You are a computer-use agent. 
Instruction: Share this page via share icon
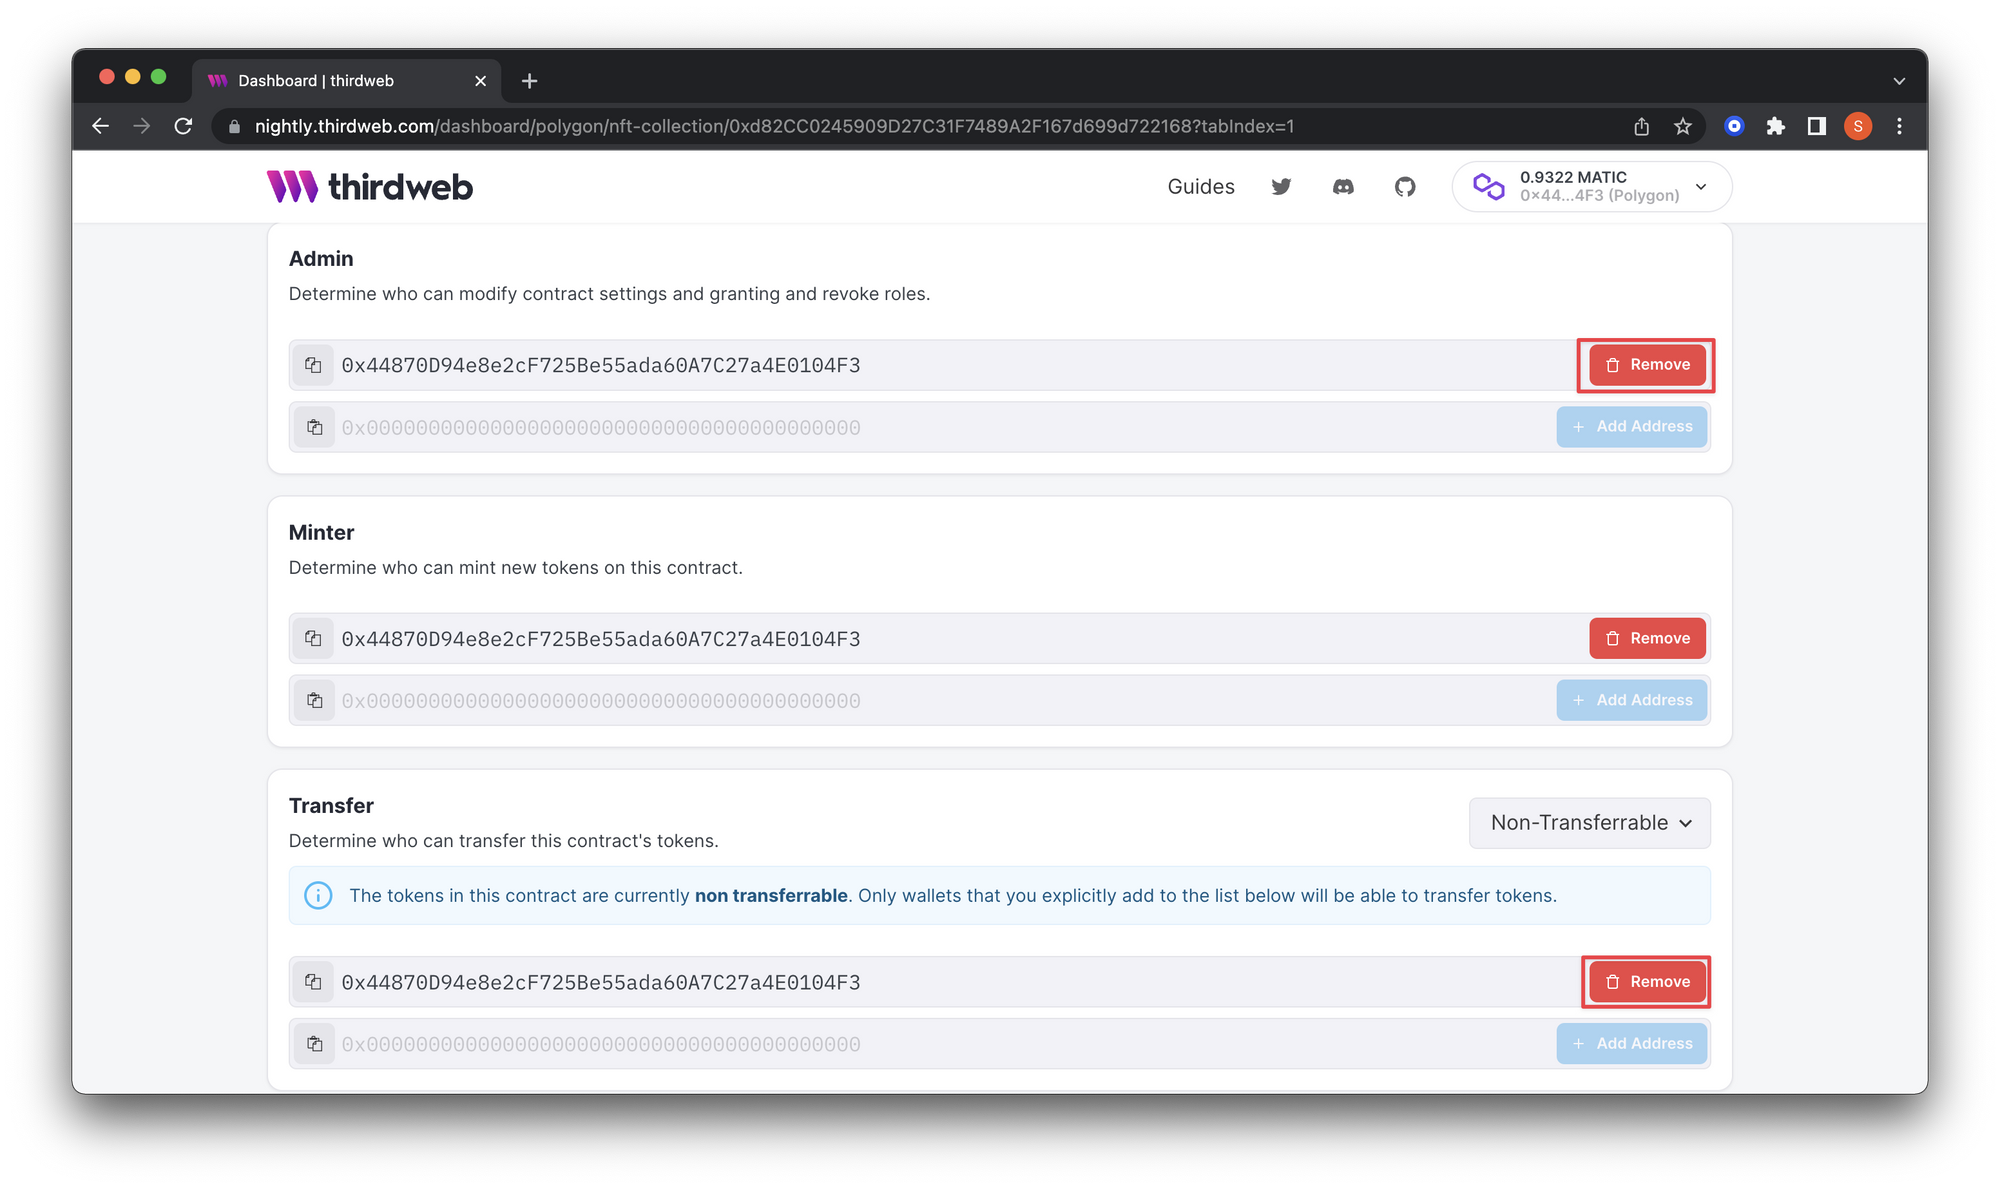point(1641,126)
